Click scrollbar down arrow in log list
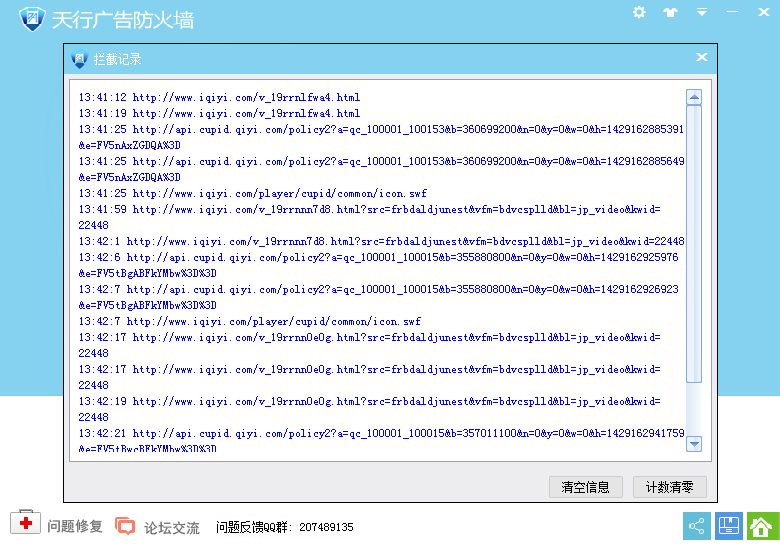This screenshot has width=780, height=547. coord(694,444)
